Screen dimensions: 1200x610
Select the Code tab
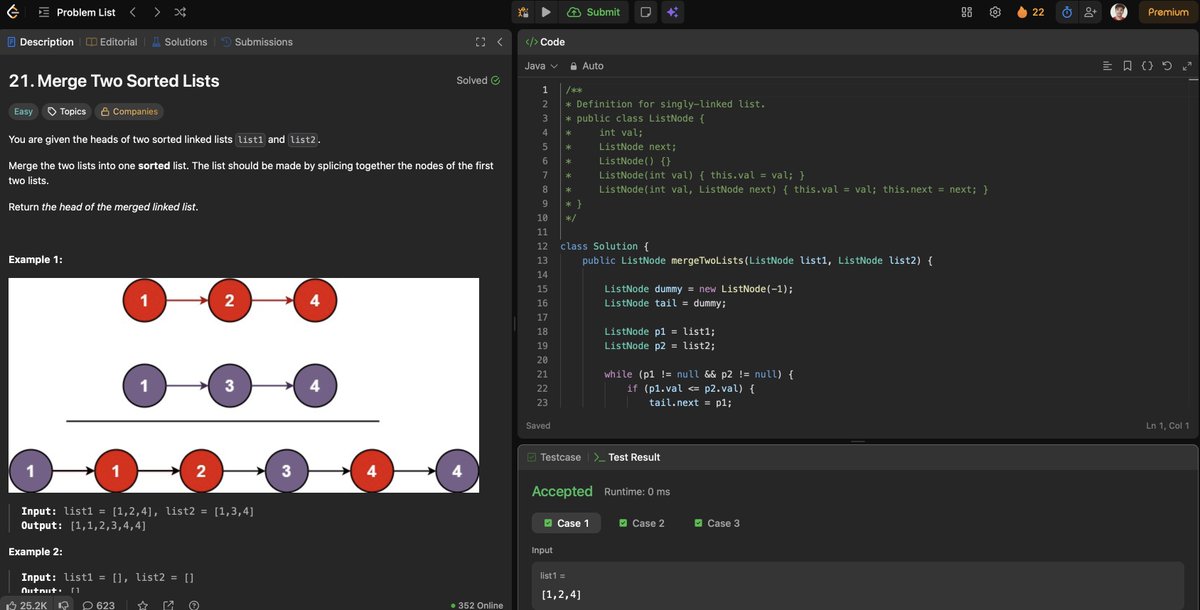pyautogui.click(x=545, y=42)
